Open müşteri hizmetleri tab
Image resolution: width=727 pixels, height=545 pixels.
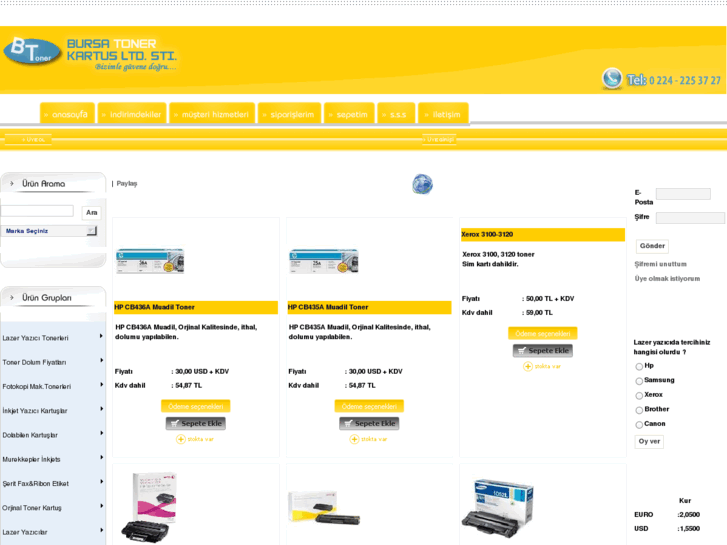[212, 113]
